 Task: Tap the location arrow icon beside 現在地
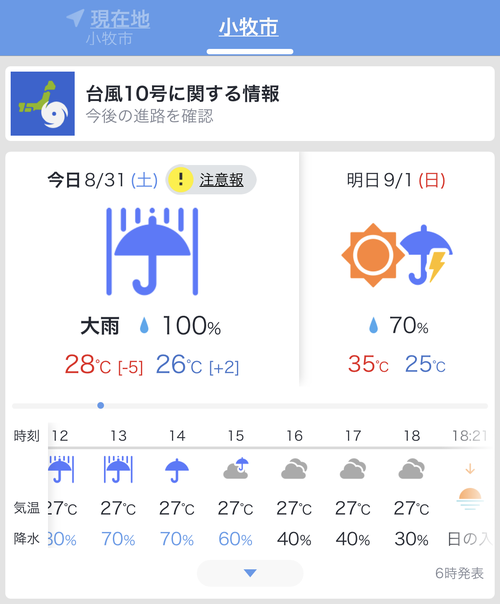pyautogui.click(x=75, y=18)
